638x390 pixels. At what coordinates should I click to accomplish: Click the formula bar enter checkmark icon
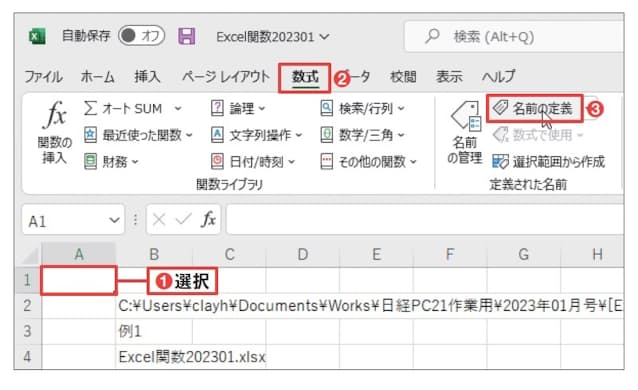coord(183,220)
